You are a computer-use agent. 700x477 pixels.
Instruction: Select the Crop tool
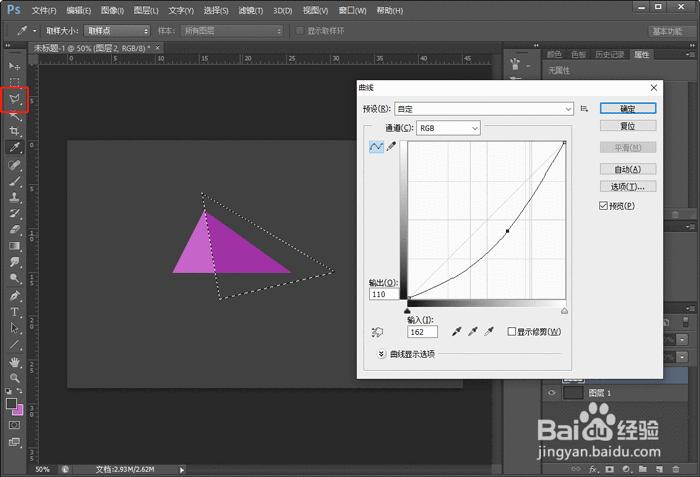point(14,131)
